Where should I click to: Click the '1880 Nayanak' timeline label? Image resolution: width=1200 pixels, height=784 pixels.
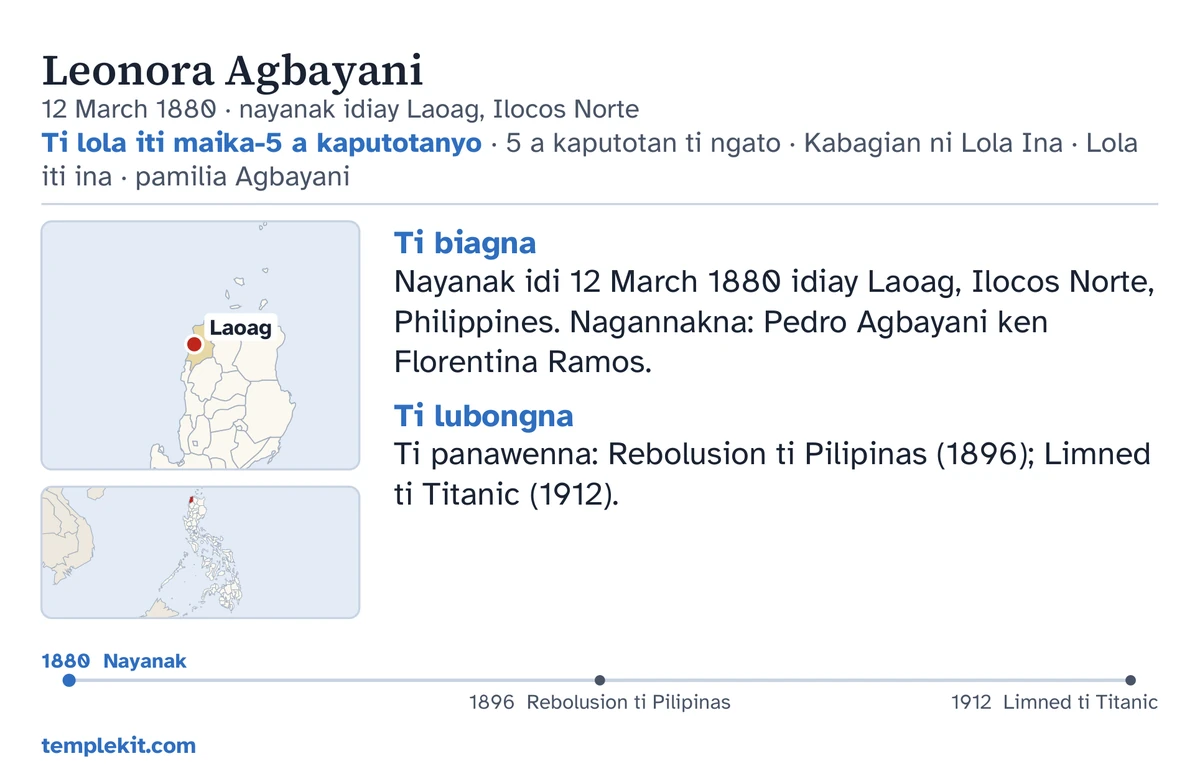tap(114, 661)
